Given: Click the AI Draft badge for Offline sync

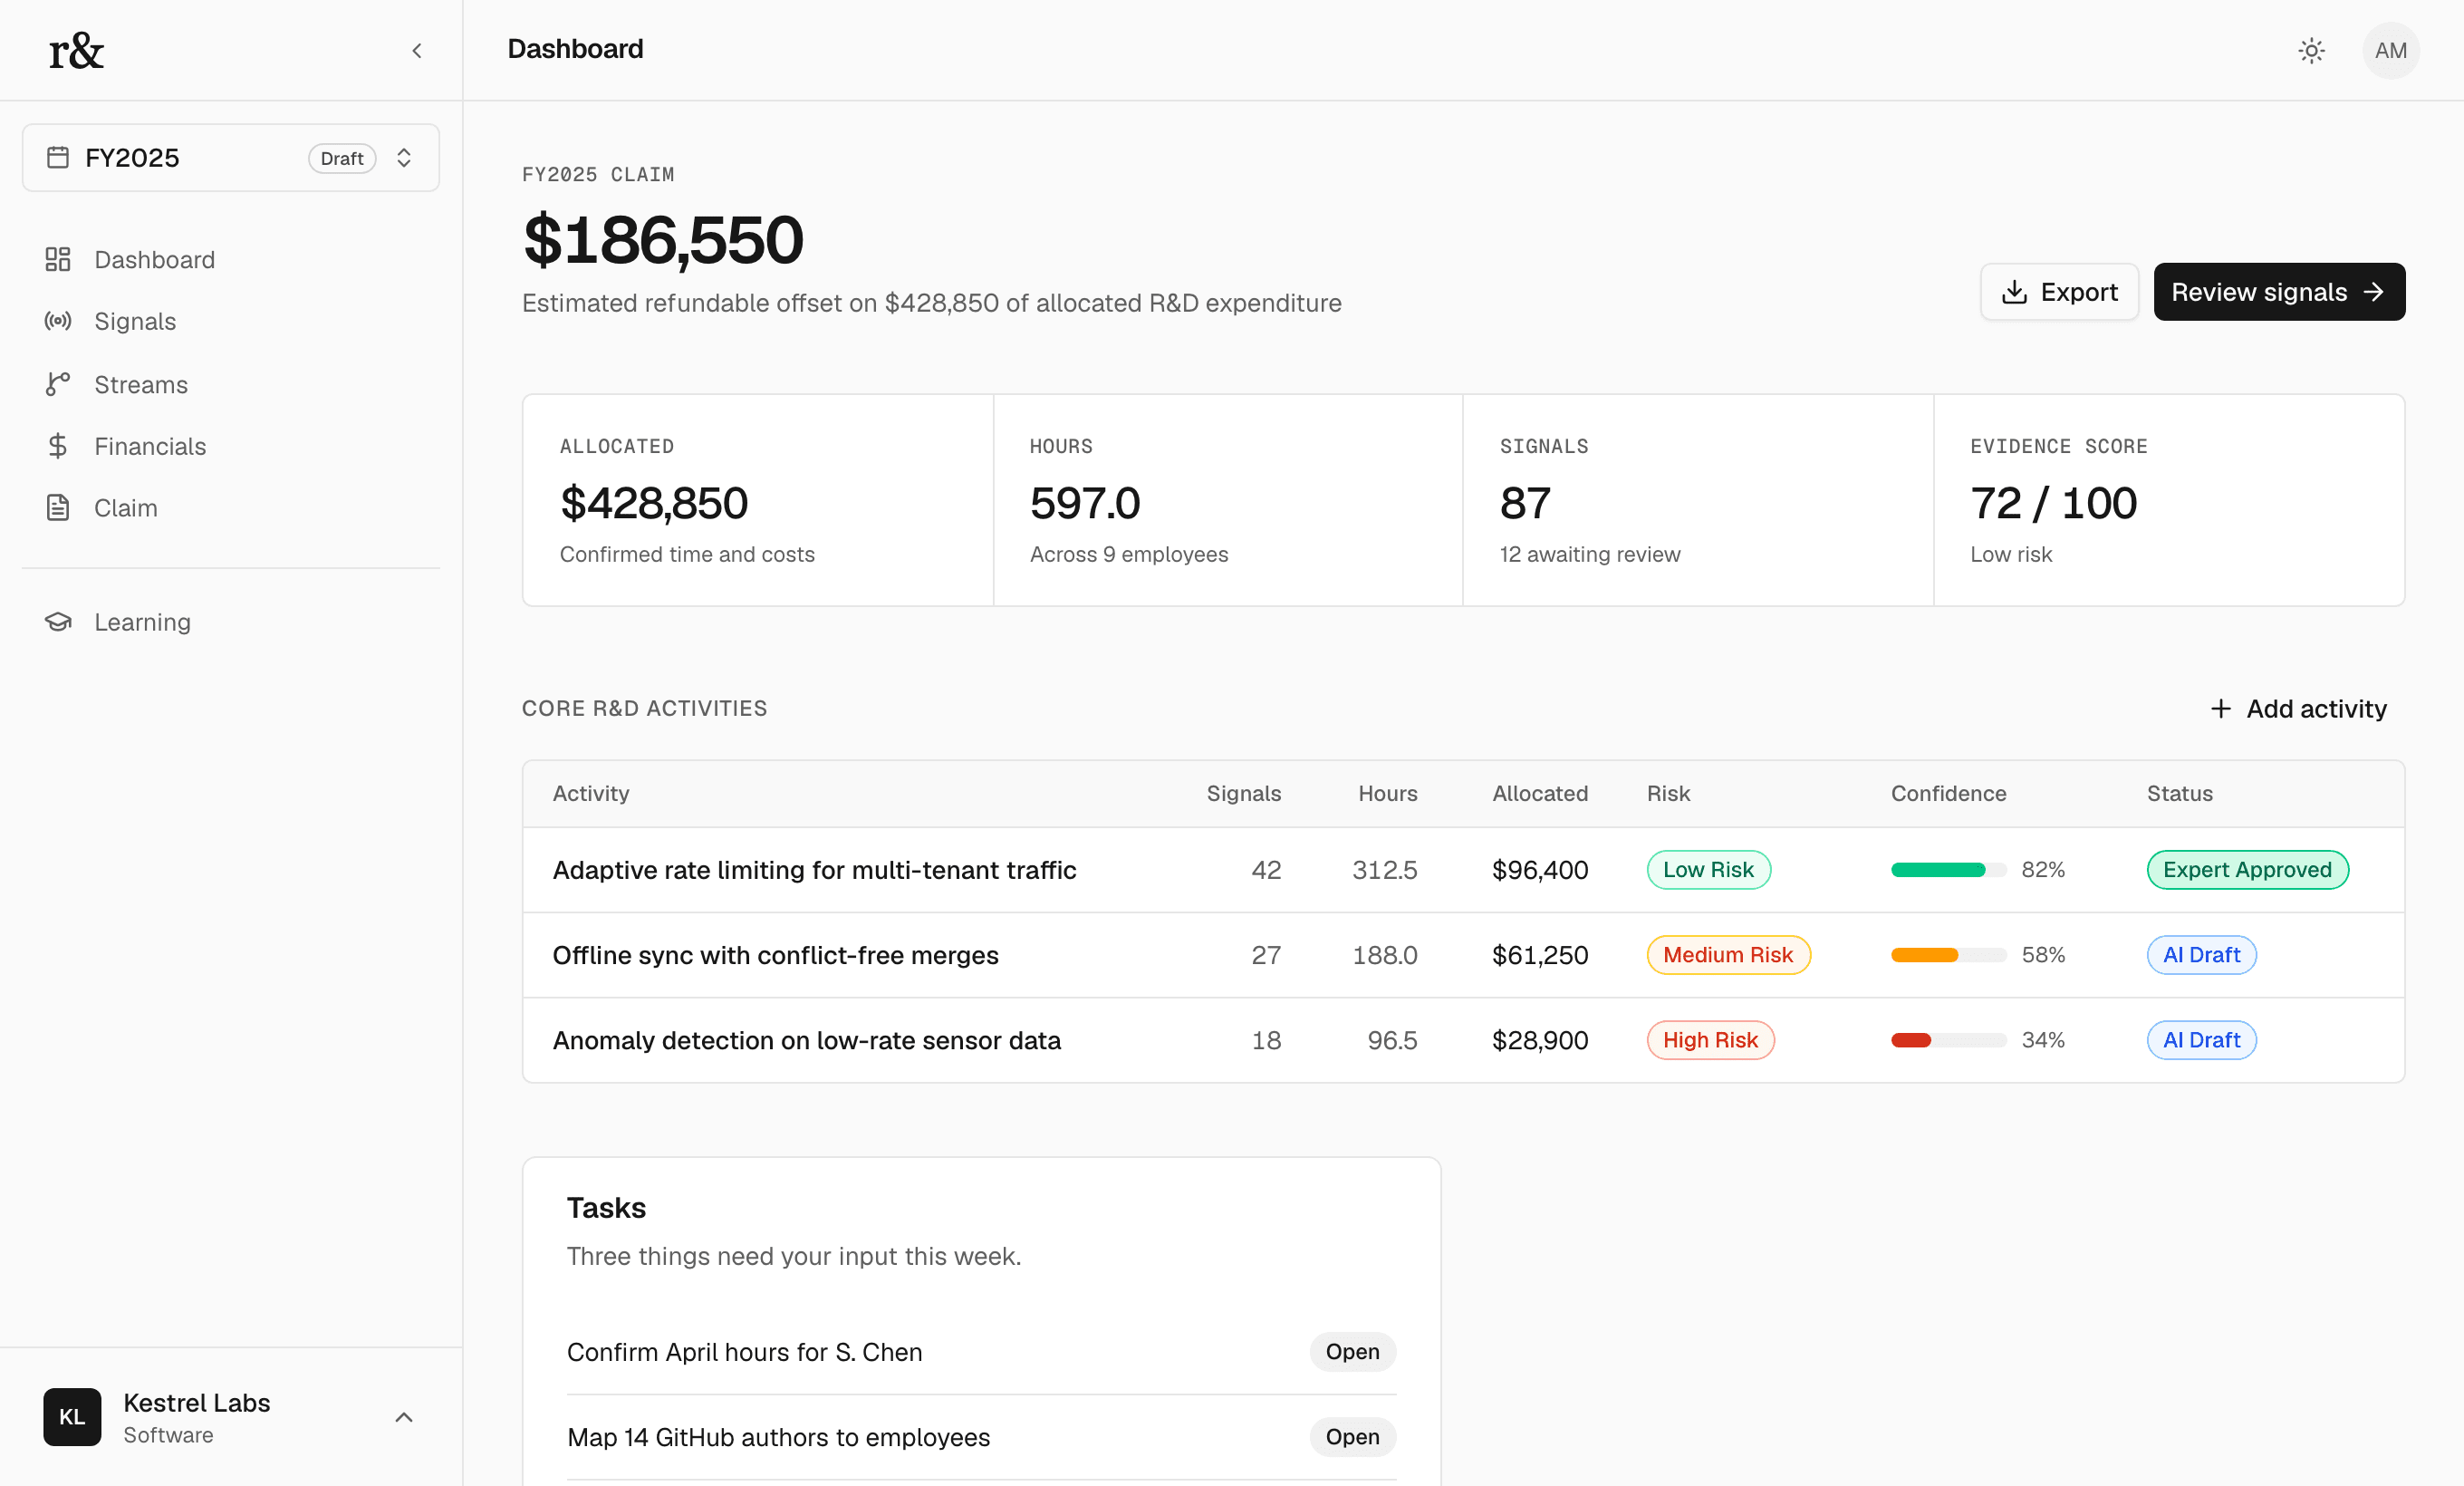Looking at the screenshot, I should click(2201, 955).
